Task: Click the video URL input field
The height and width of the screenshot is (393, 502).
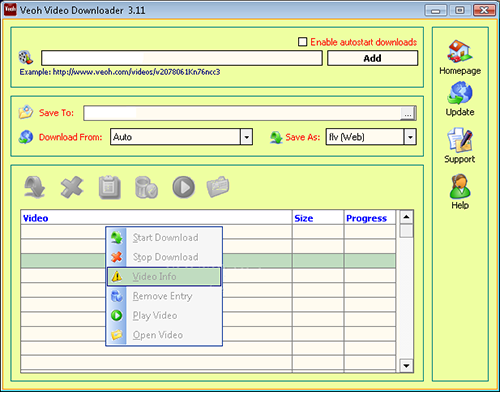Action: coord(182,58)
